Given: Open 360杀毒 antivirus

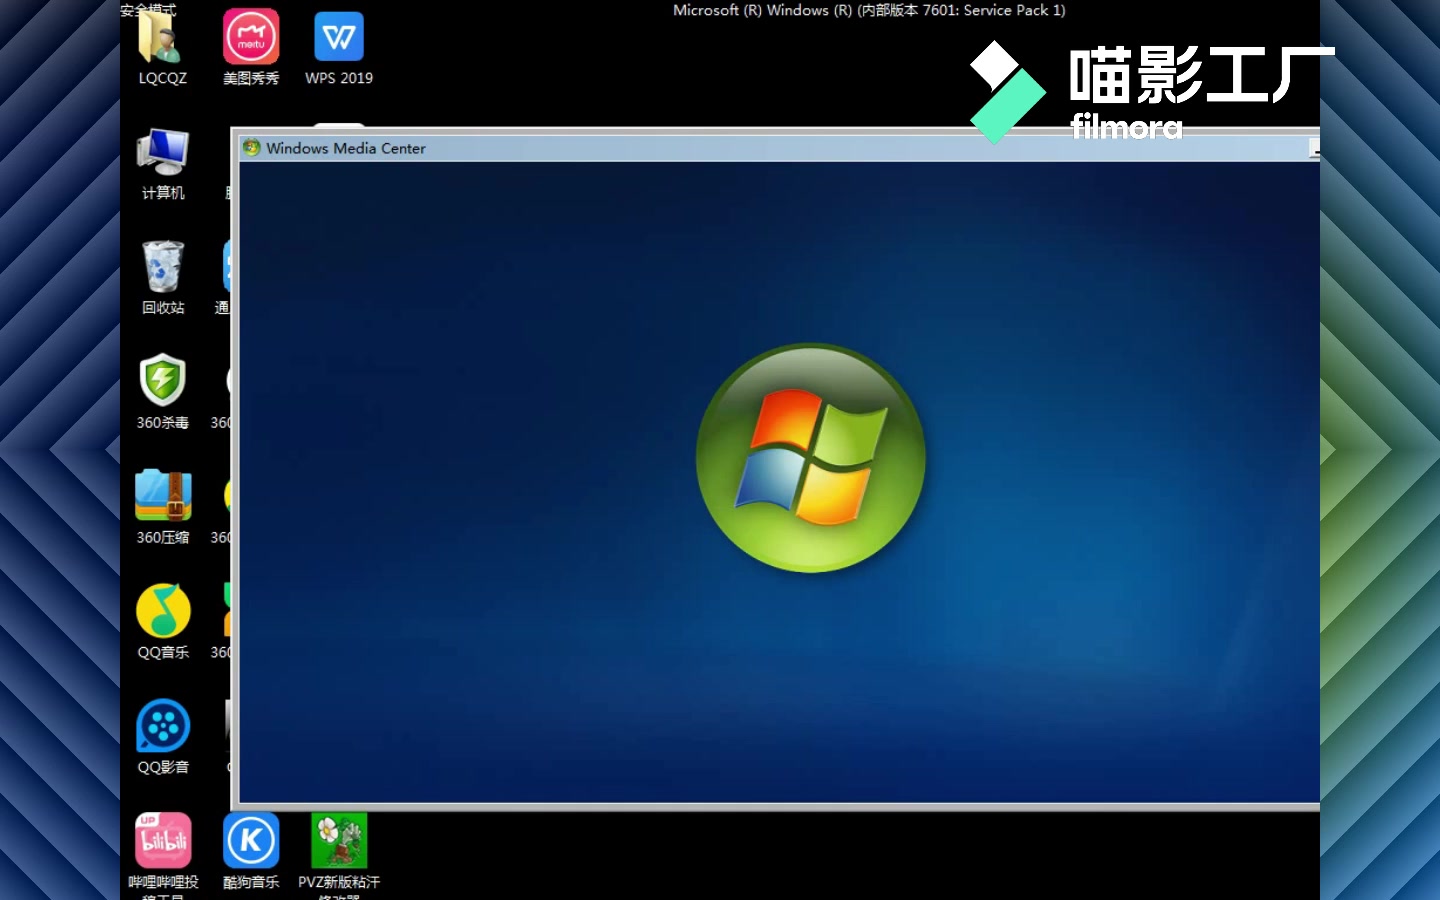Looking at the screenshot, I should (x=162, y=381).
